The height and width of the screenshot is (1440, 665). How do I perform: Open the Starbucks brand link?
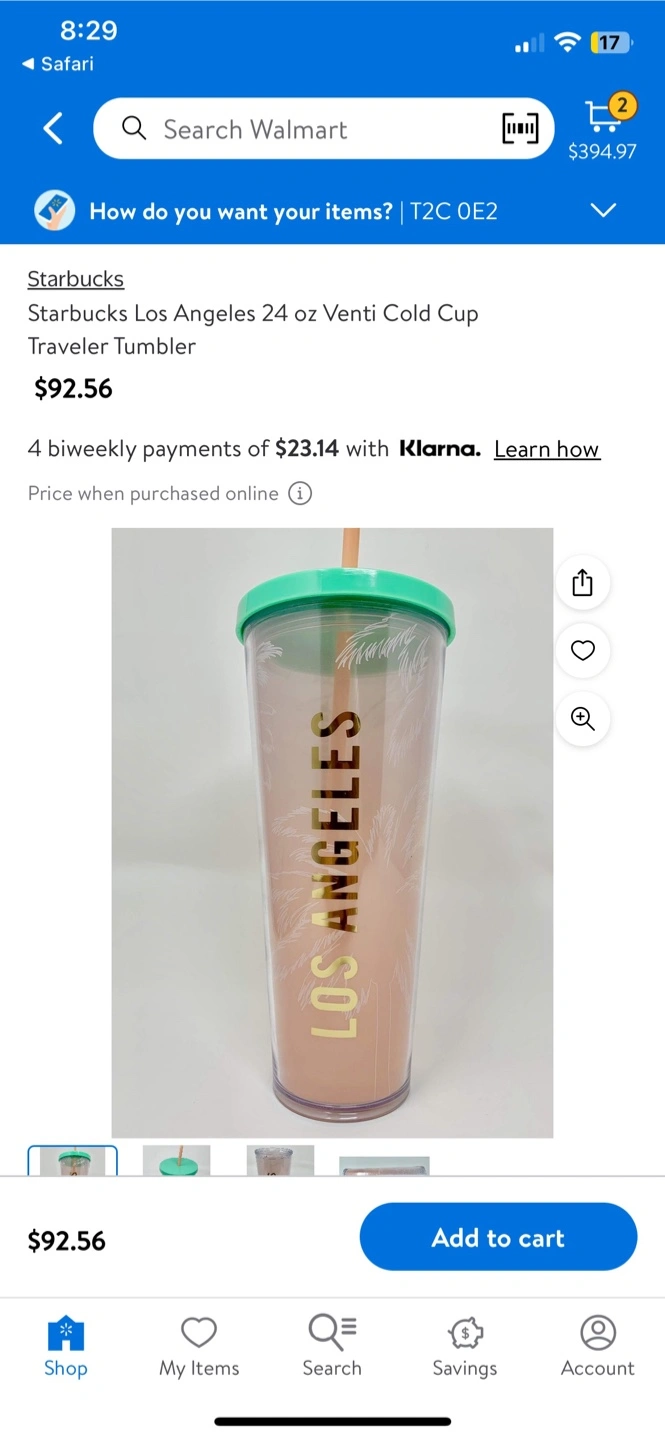76,279
